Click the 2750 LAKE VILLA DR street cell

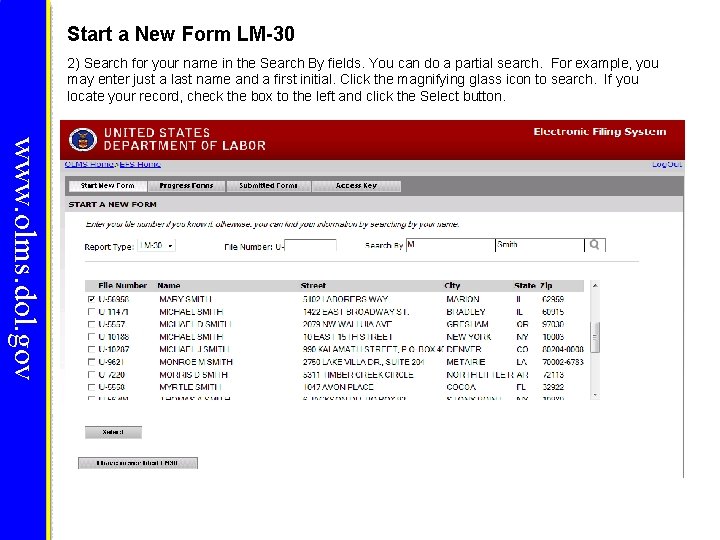tap(363, 362)
